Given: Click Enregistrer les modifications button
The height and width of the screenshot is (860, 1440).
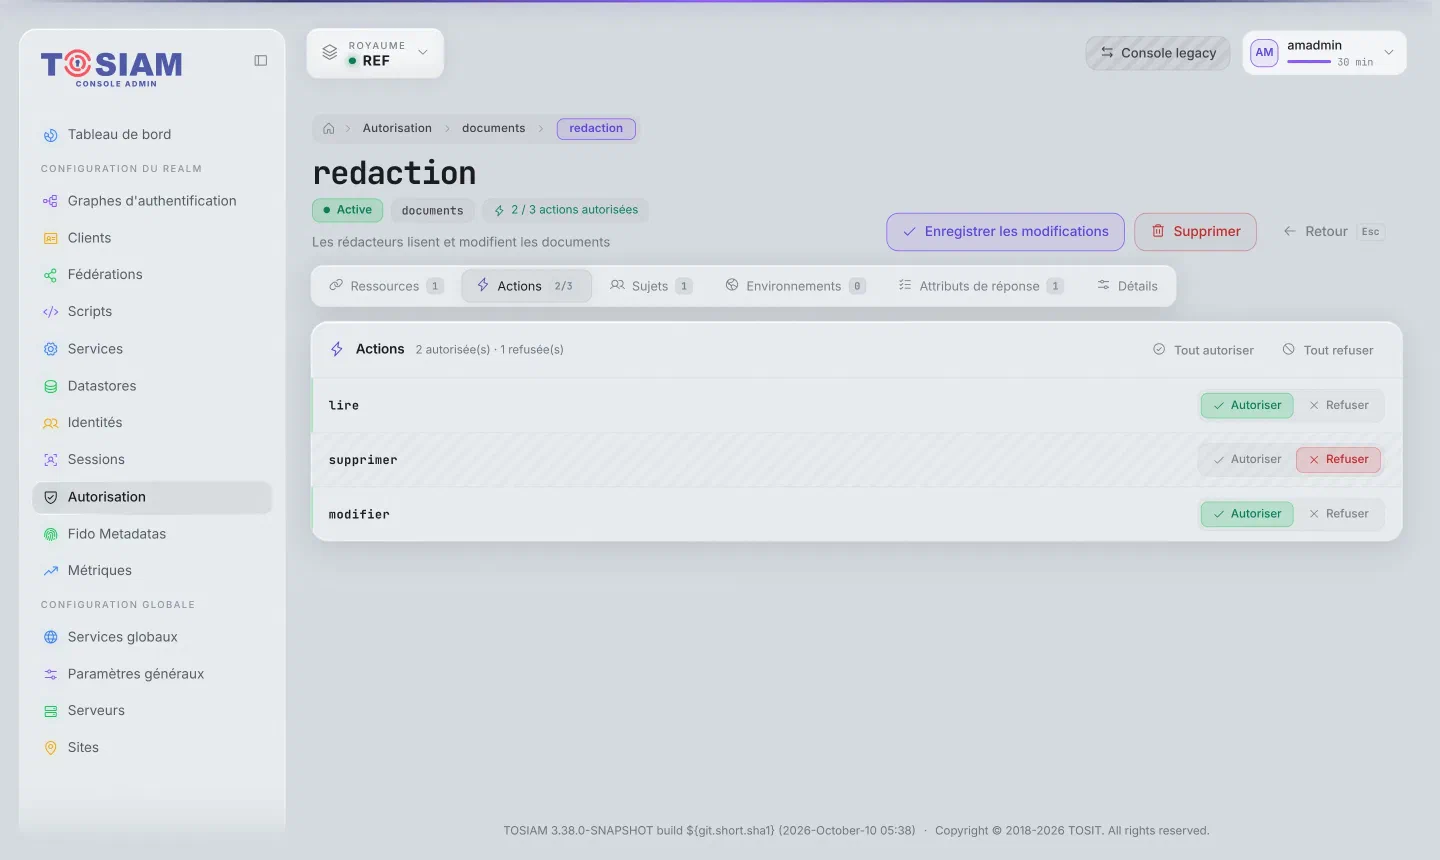Looking at the screenshot, I should (x=1005, y=232).
